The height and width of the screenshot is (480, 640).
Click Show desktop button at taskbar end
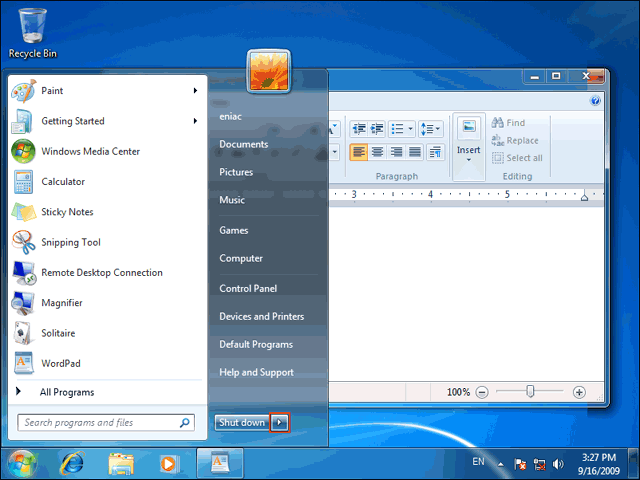click(x=634, y=464)
